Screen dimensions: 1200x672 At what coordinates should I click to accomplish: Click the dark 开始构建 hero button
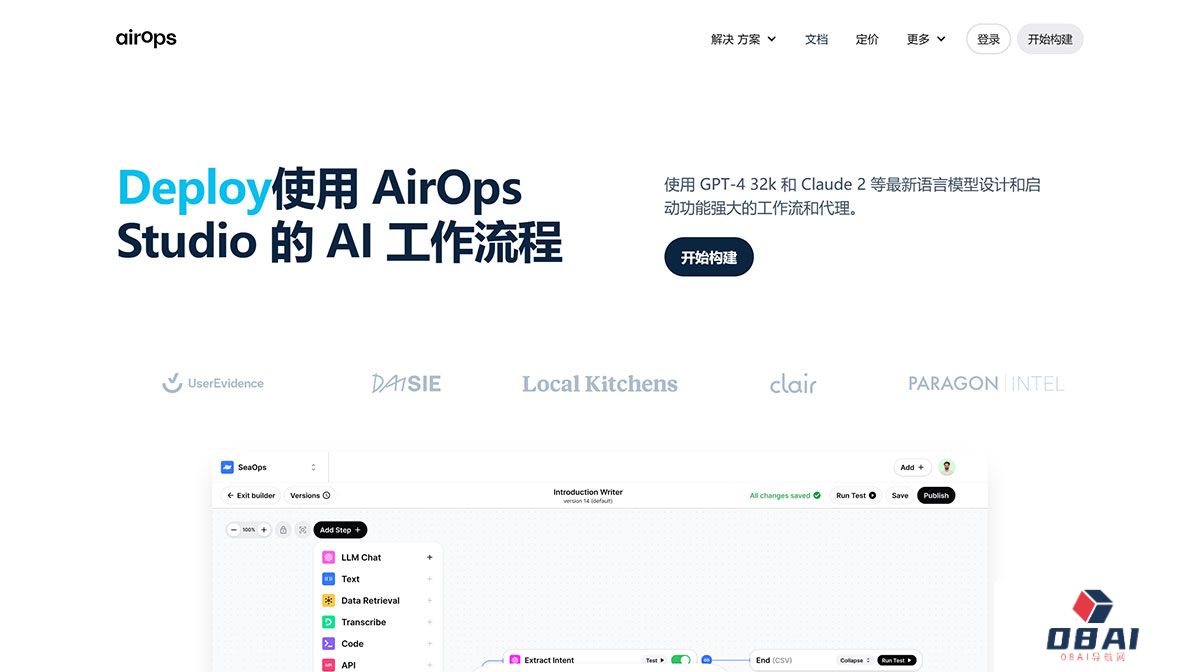(x=708, y=257)
